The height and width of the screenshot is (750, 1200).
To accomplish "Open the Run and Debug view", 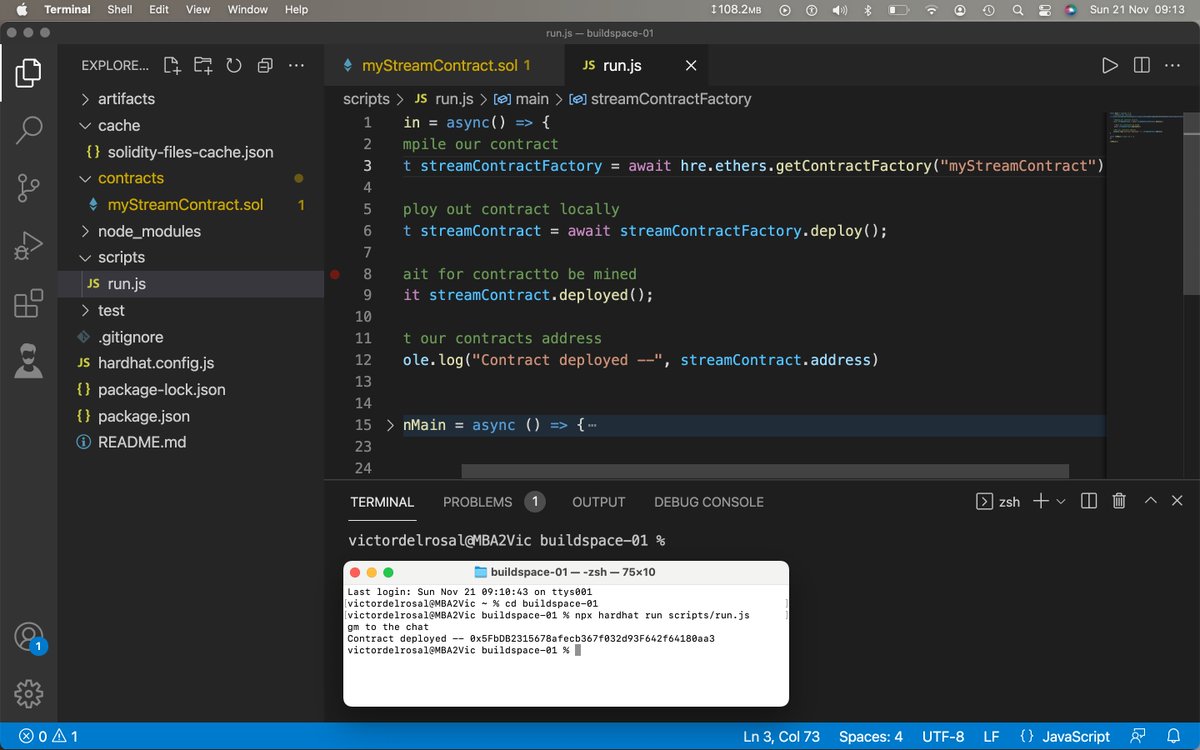I will [x=29, y=245].
